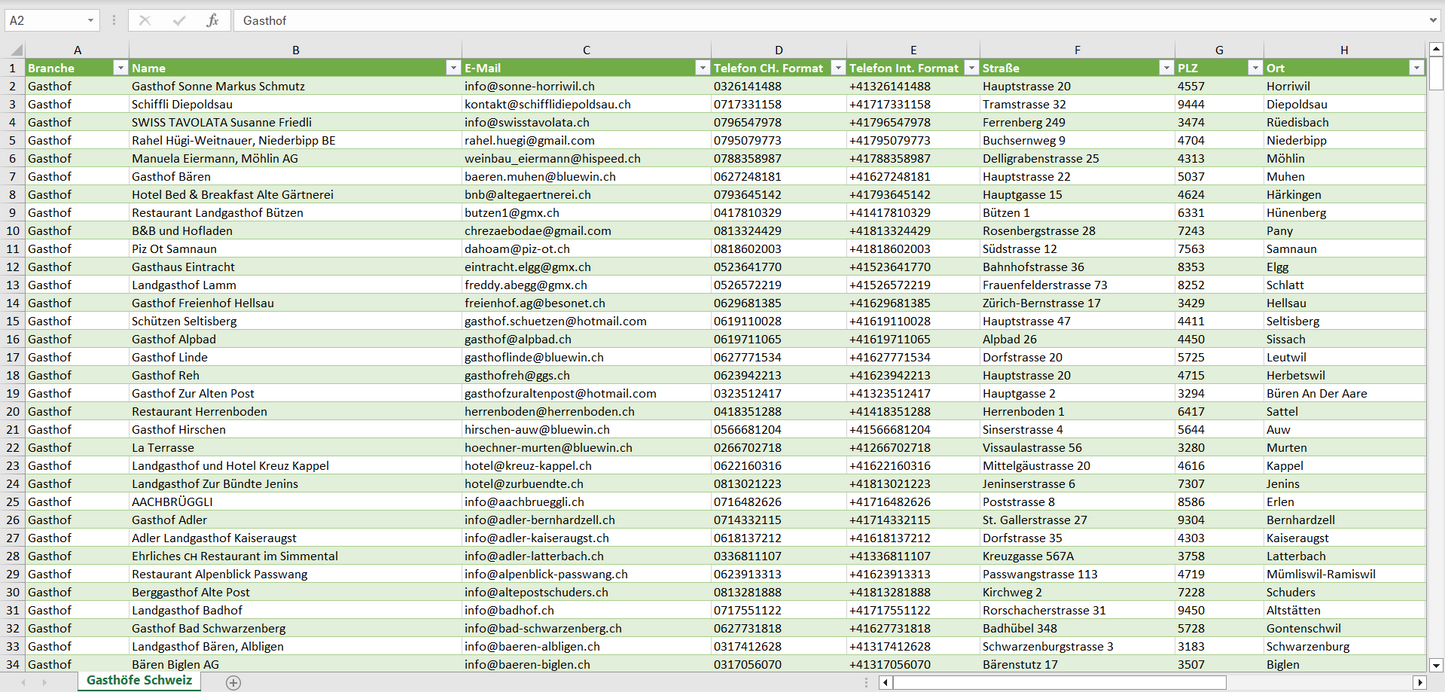Expand the formula bar with the chevron
The image size is (1445, 692).
[1434, 20]
